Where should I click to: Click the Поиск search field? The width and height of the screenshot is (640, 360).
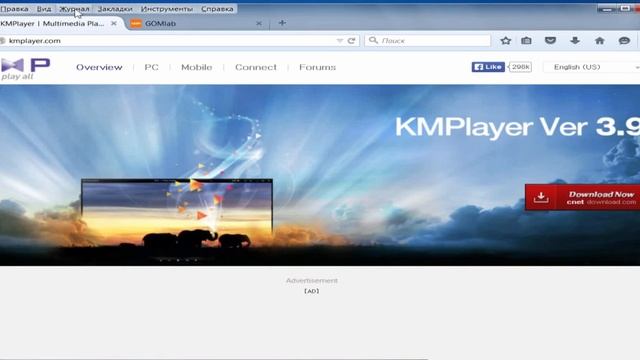428,40
